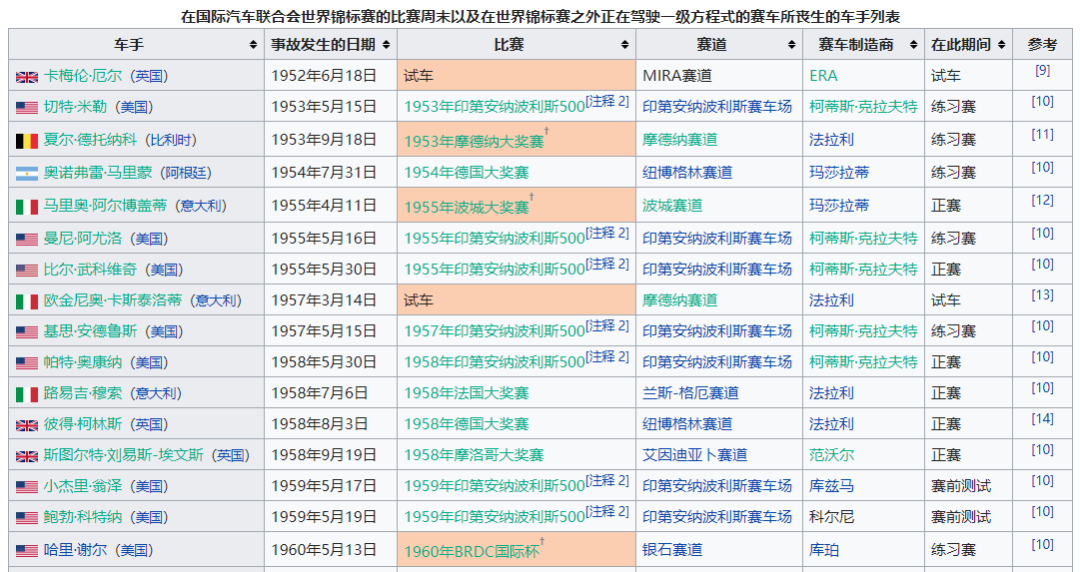Open 银石赛道 circuit link
Image resolution: width=1080 pixels, height=572 pixels.
(672, 550)
